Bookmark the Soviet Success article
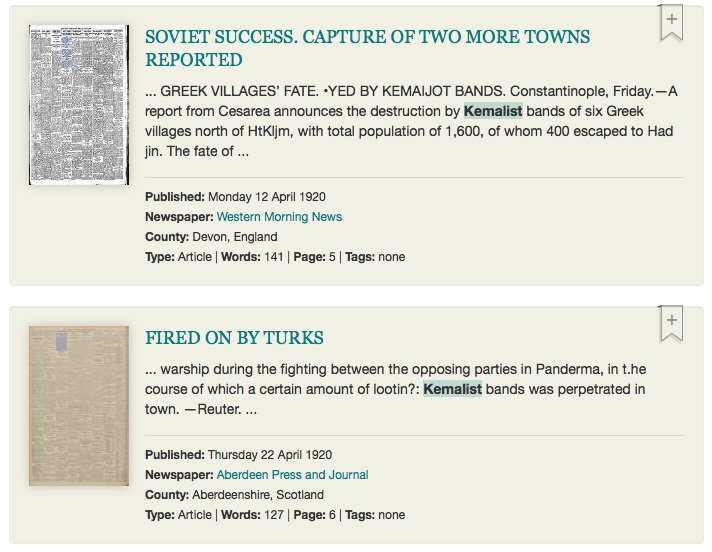Image resolution: width=712 pixels, height=552 pixels. point(672,22)
